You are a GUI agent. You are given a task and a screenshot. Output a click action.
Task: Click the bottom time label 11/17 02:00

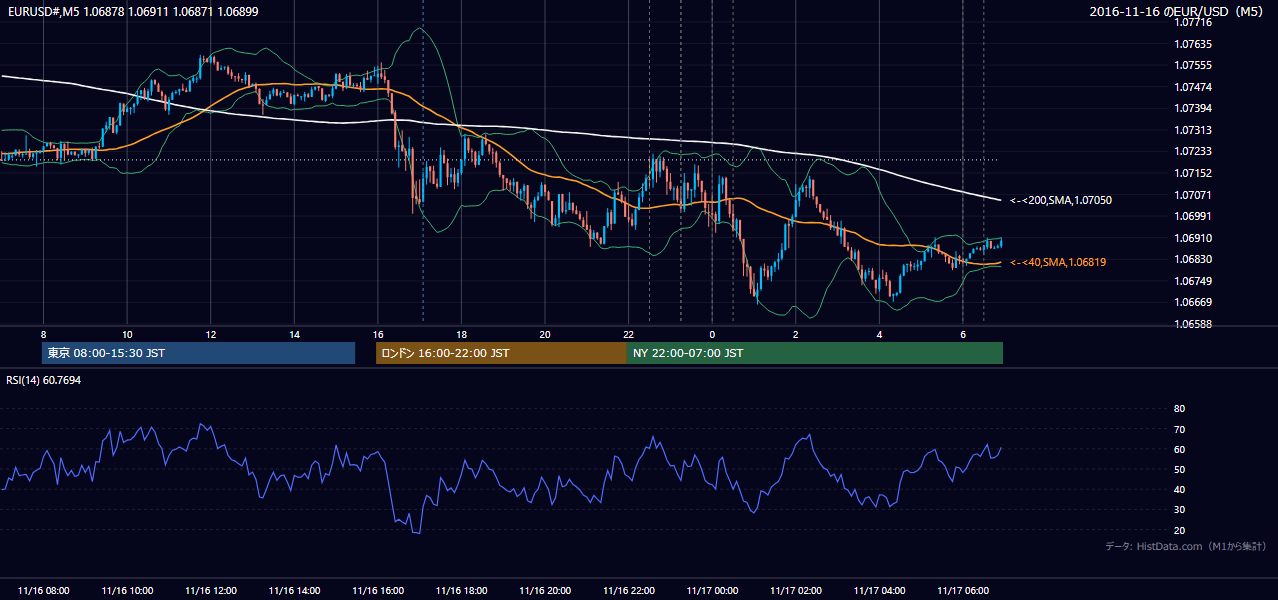point(795,591)
